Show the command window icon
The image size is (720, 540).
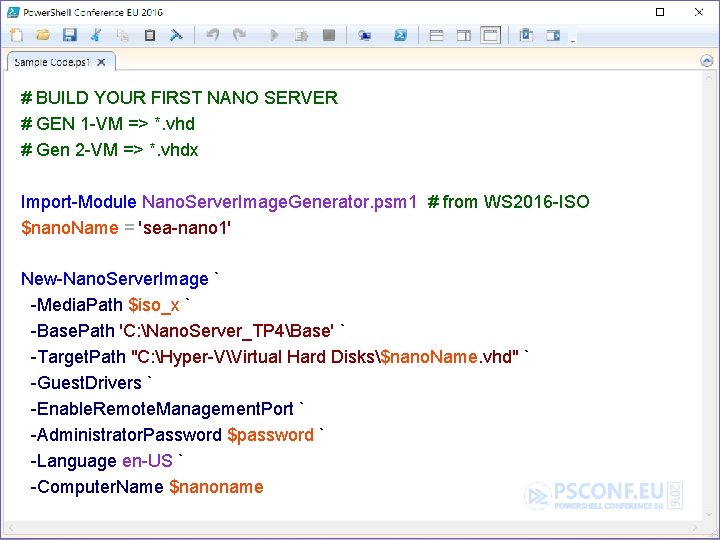point(526,35)
